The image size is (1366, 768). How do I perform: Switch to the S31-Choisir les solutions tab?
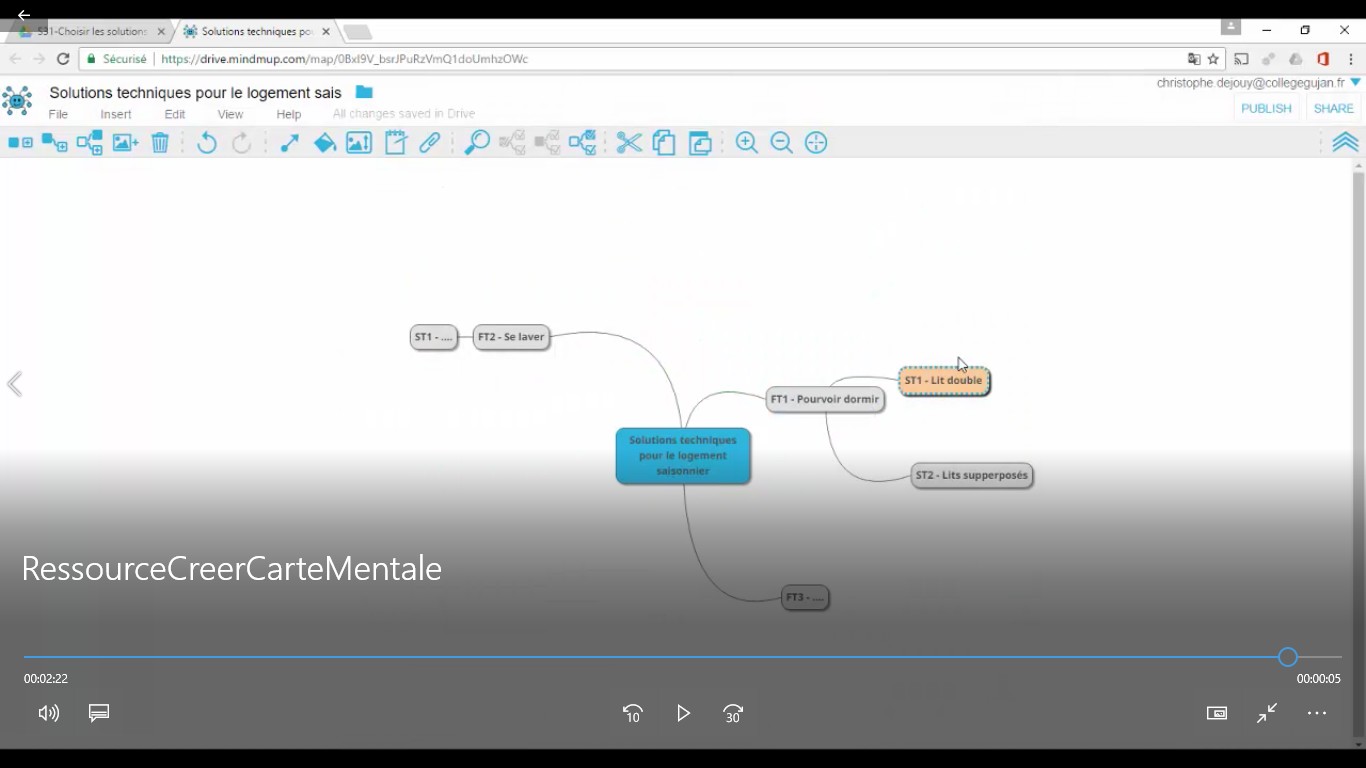(91, 31)
